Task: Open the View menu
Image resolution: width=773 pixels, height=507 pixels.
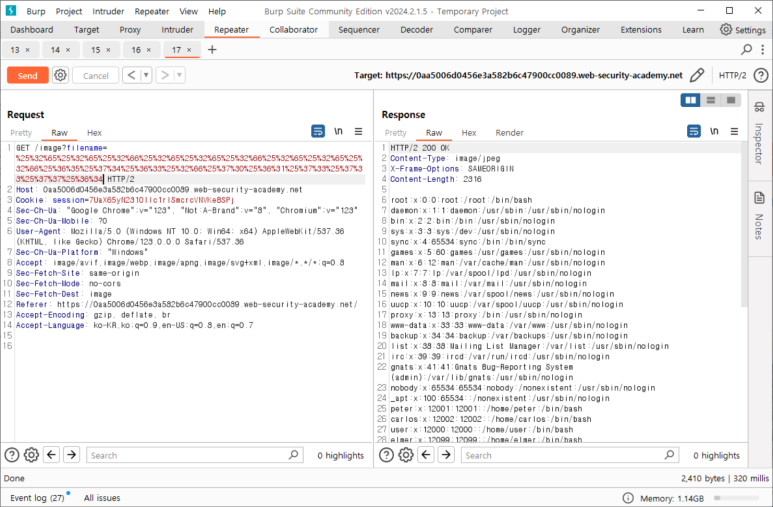Action: point(188,11)
